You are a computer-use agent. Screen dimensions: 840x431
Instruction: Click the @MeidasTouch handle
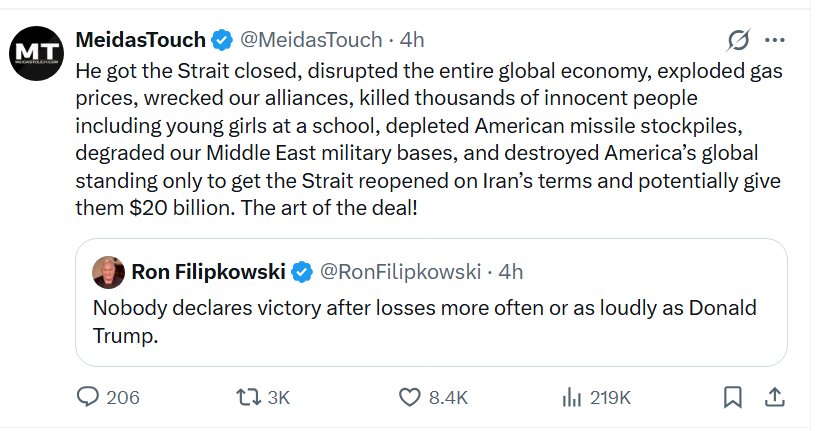311,40
